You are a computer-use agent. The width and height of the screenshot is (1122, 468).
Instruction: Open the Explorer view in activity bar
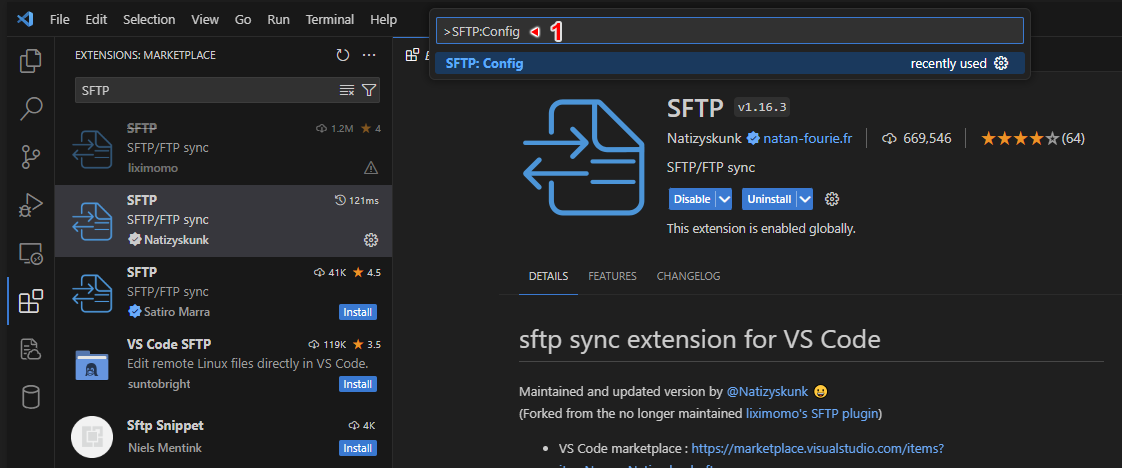tap(31, 60)
